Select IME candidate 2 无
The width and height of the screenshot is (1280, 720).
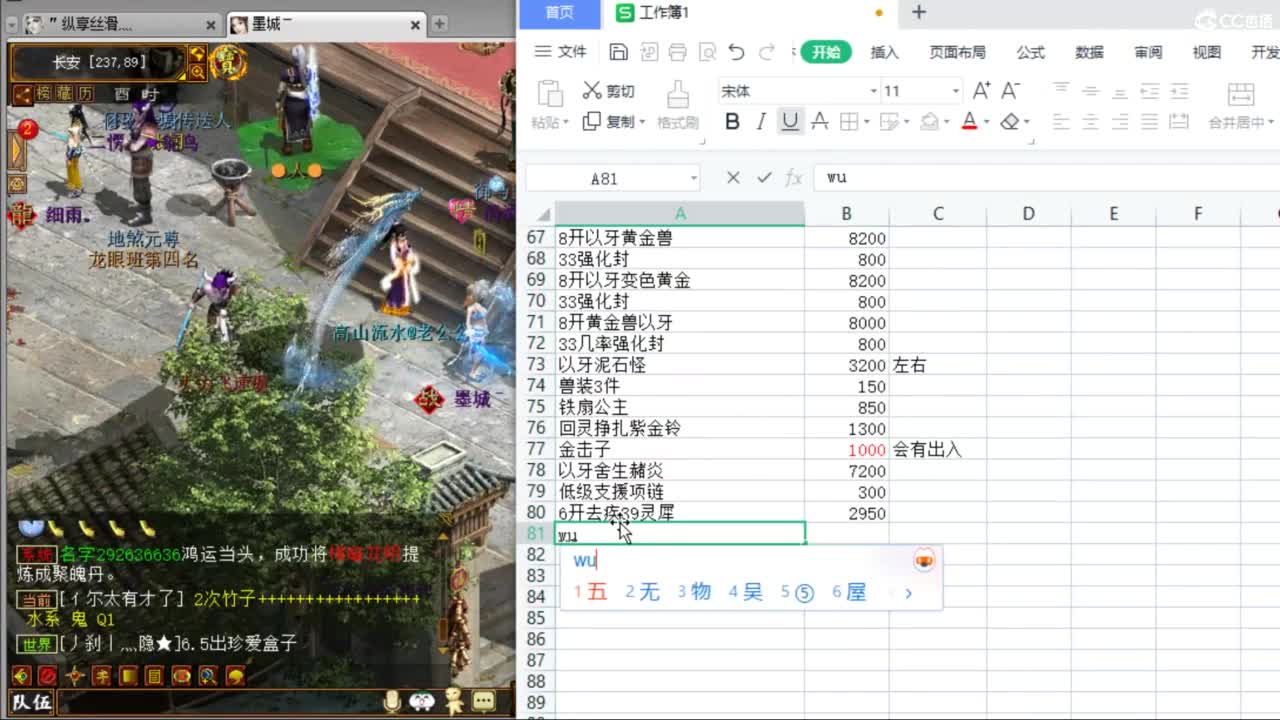642,592
